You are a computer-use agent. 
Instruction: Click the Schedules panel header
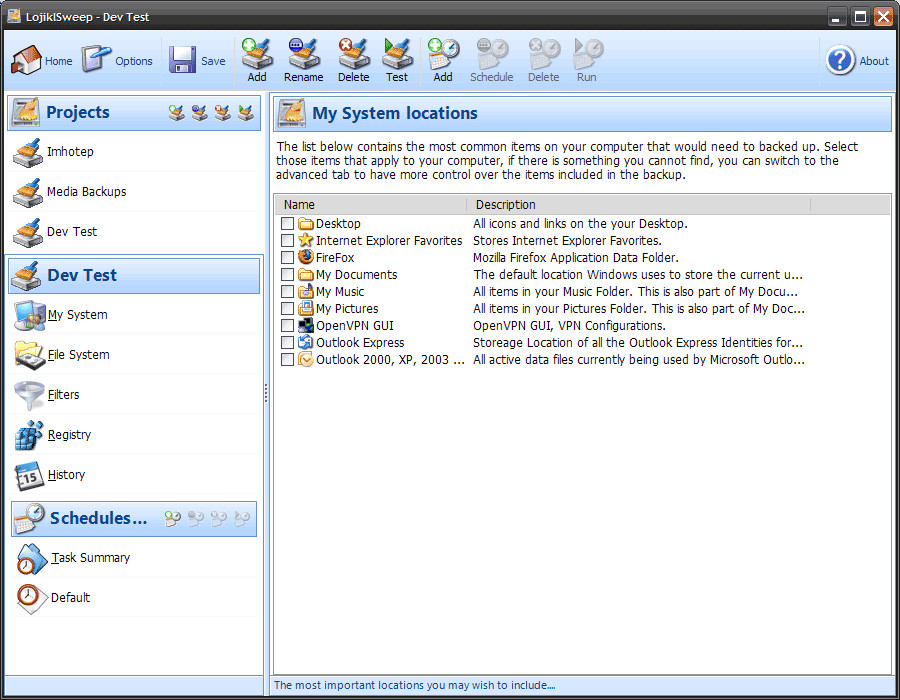coord(134,519)
